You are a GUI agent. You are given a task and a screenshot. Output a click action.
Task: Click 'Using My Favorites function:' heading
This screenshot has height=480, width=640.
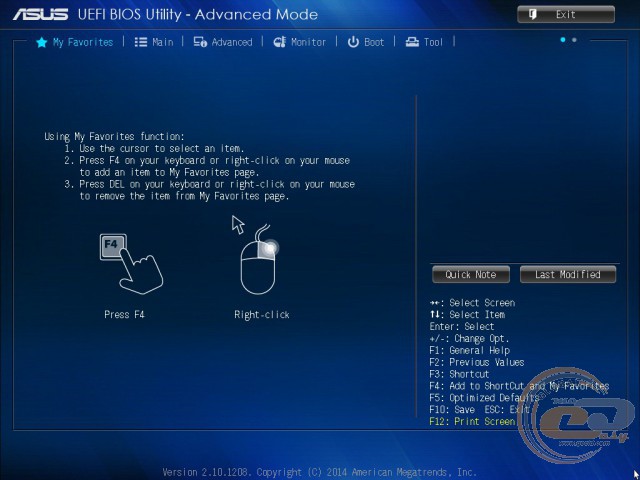114,136
